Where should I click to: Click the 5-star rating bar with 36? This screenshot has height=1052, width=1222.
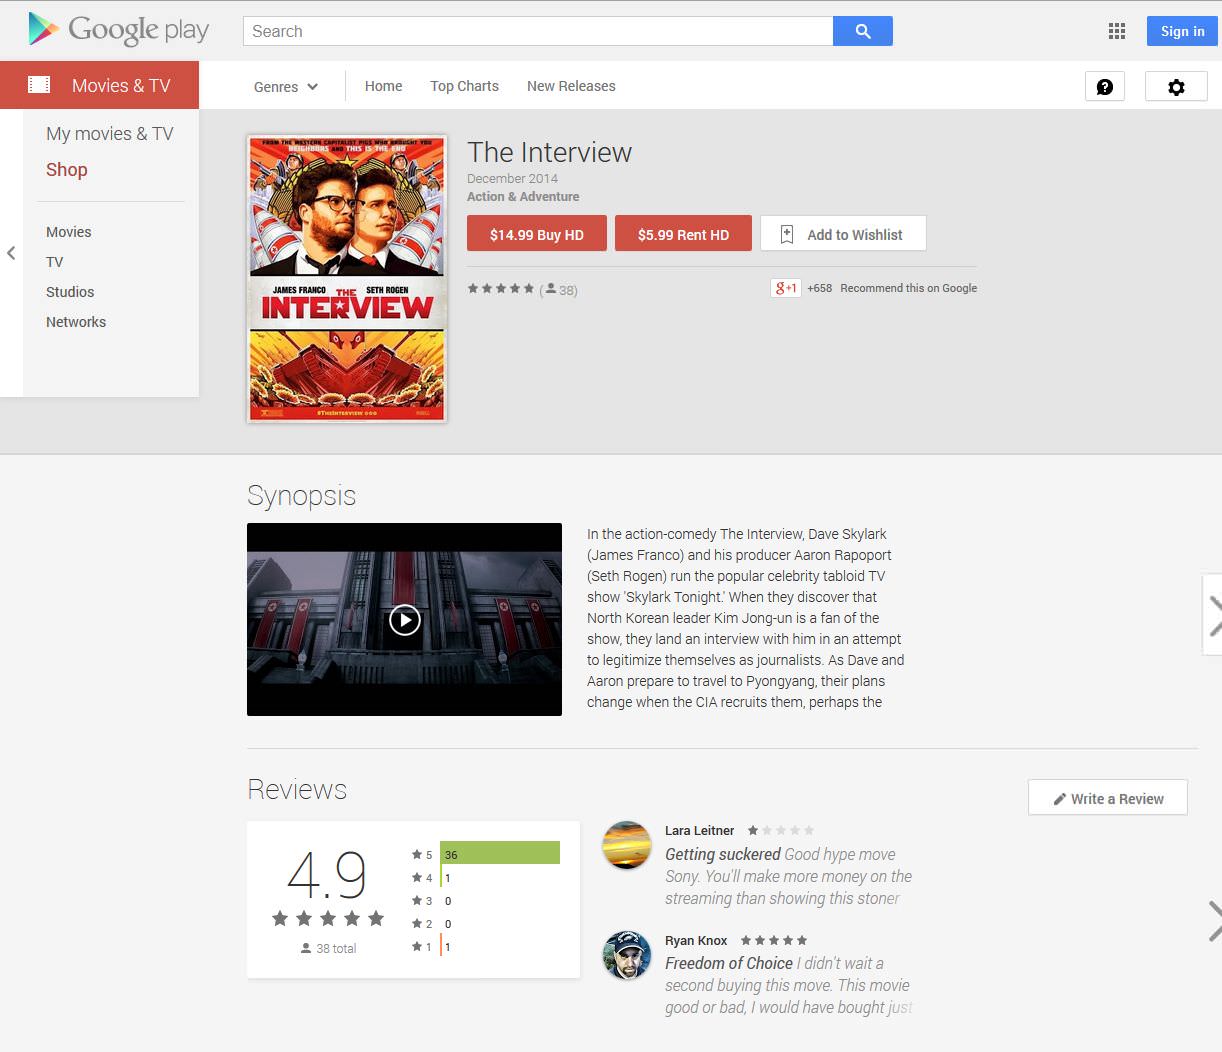pyautogui.click(x=500, y=853)
